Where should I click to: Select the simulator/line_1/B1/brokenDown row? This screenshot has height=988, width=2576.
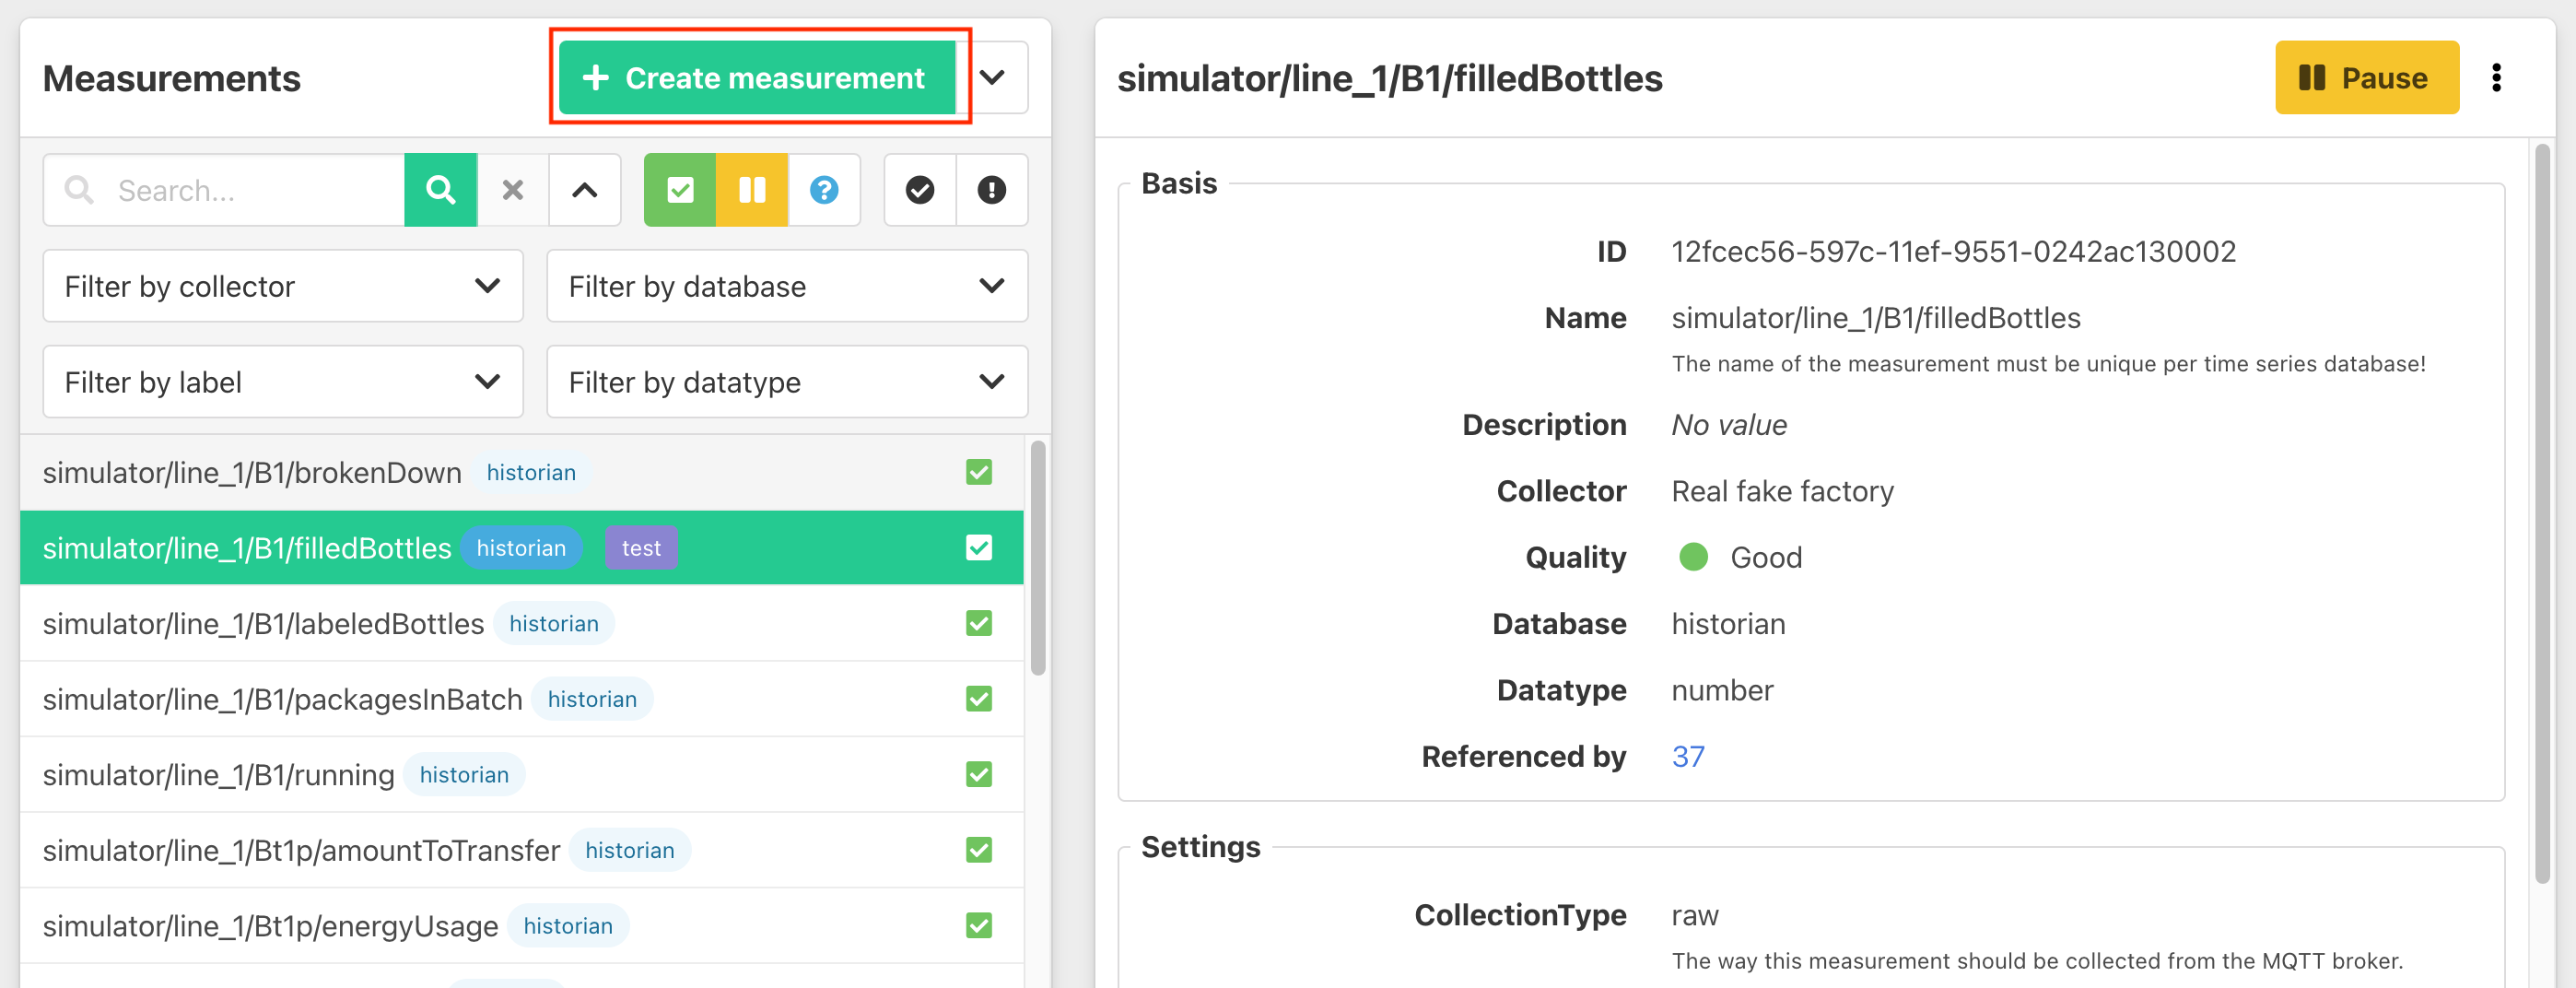(521, 472)
